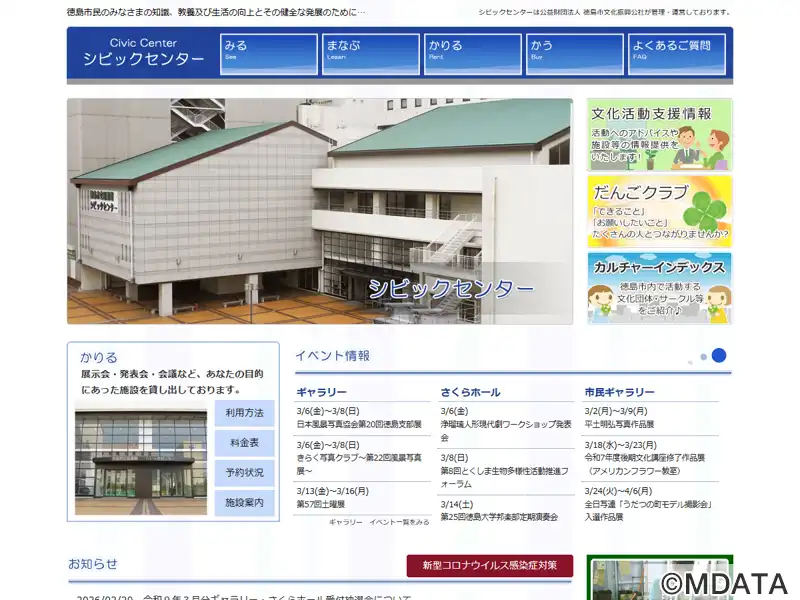Click the 料金表 button
Screen dimensions: 800x600
244,443
